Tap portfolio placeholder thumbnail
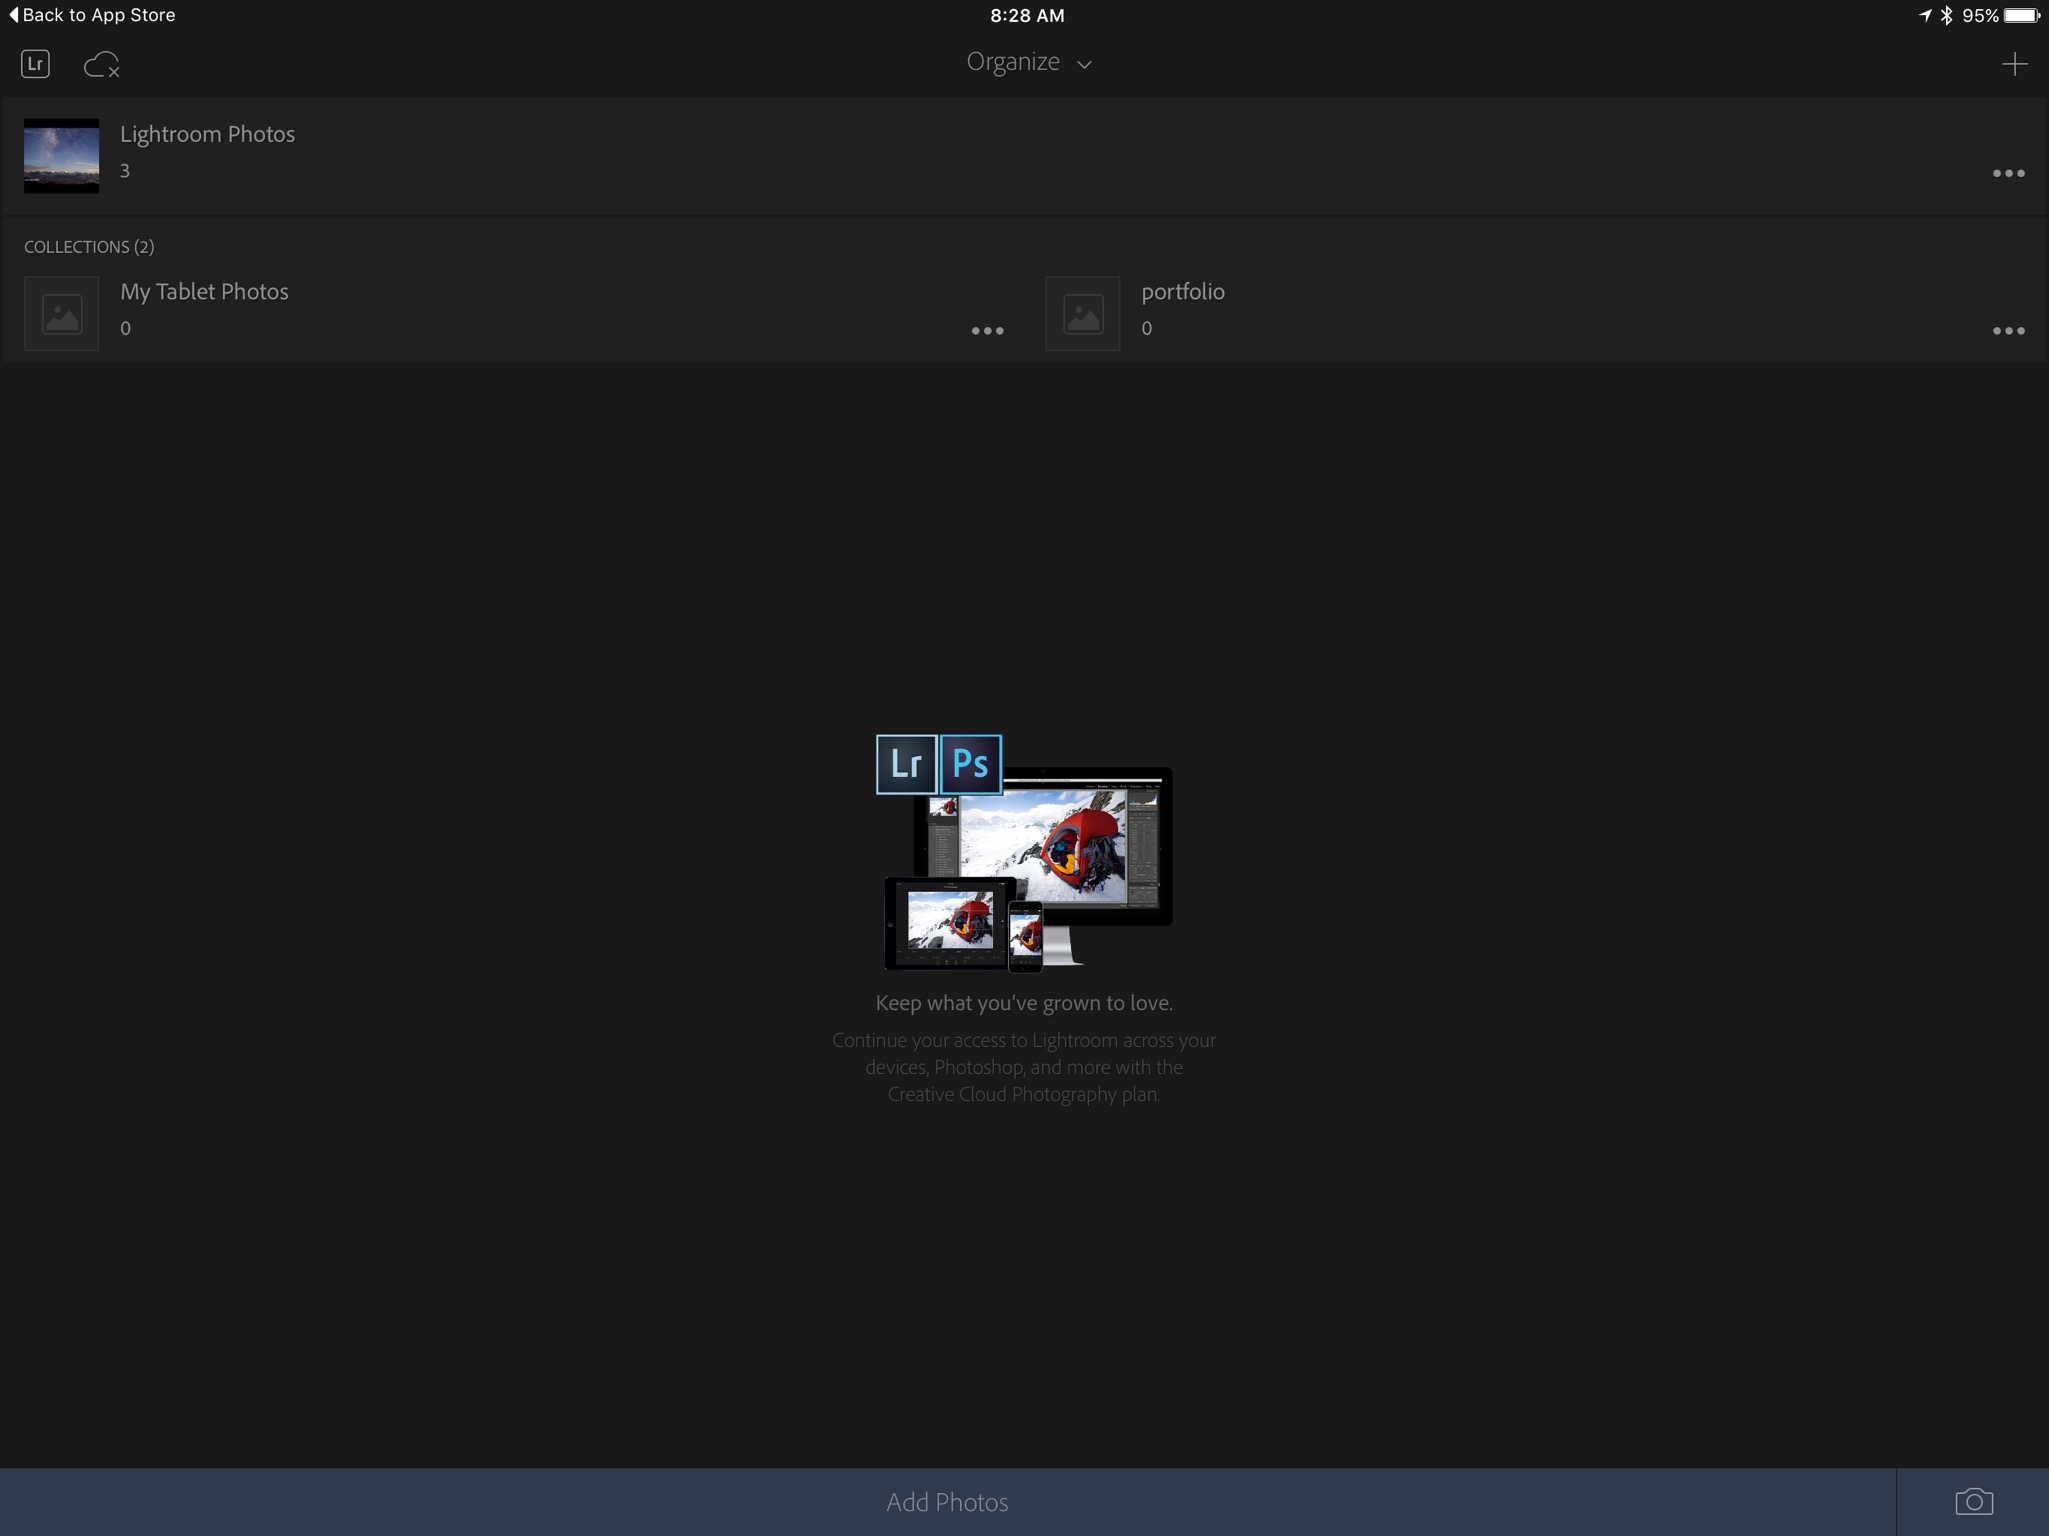Screen dimensions: 2049x1536 pyautogui.click(x=1083, y=314)
